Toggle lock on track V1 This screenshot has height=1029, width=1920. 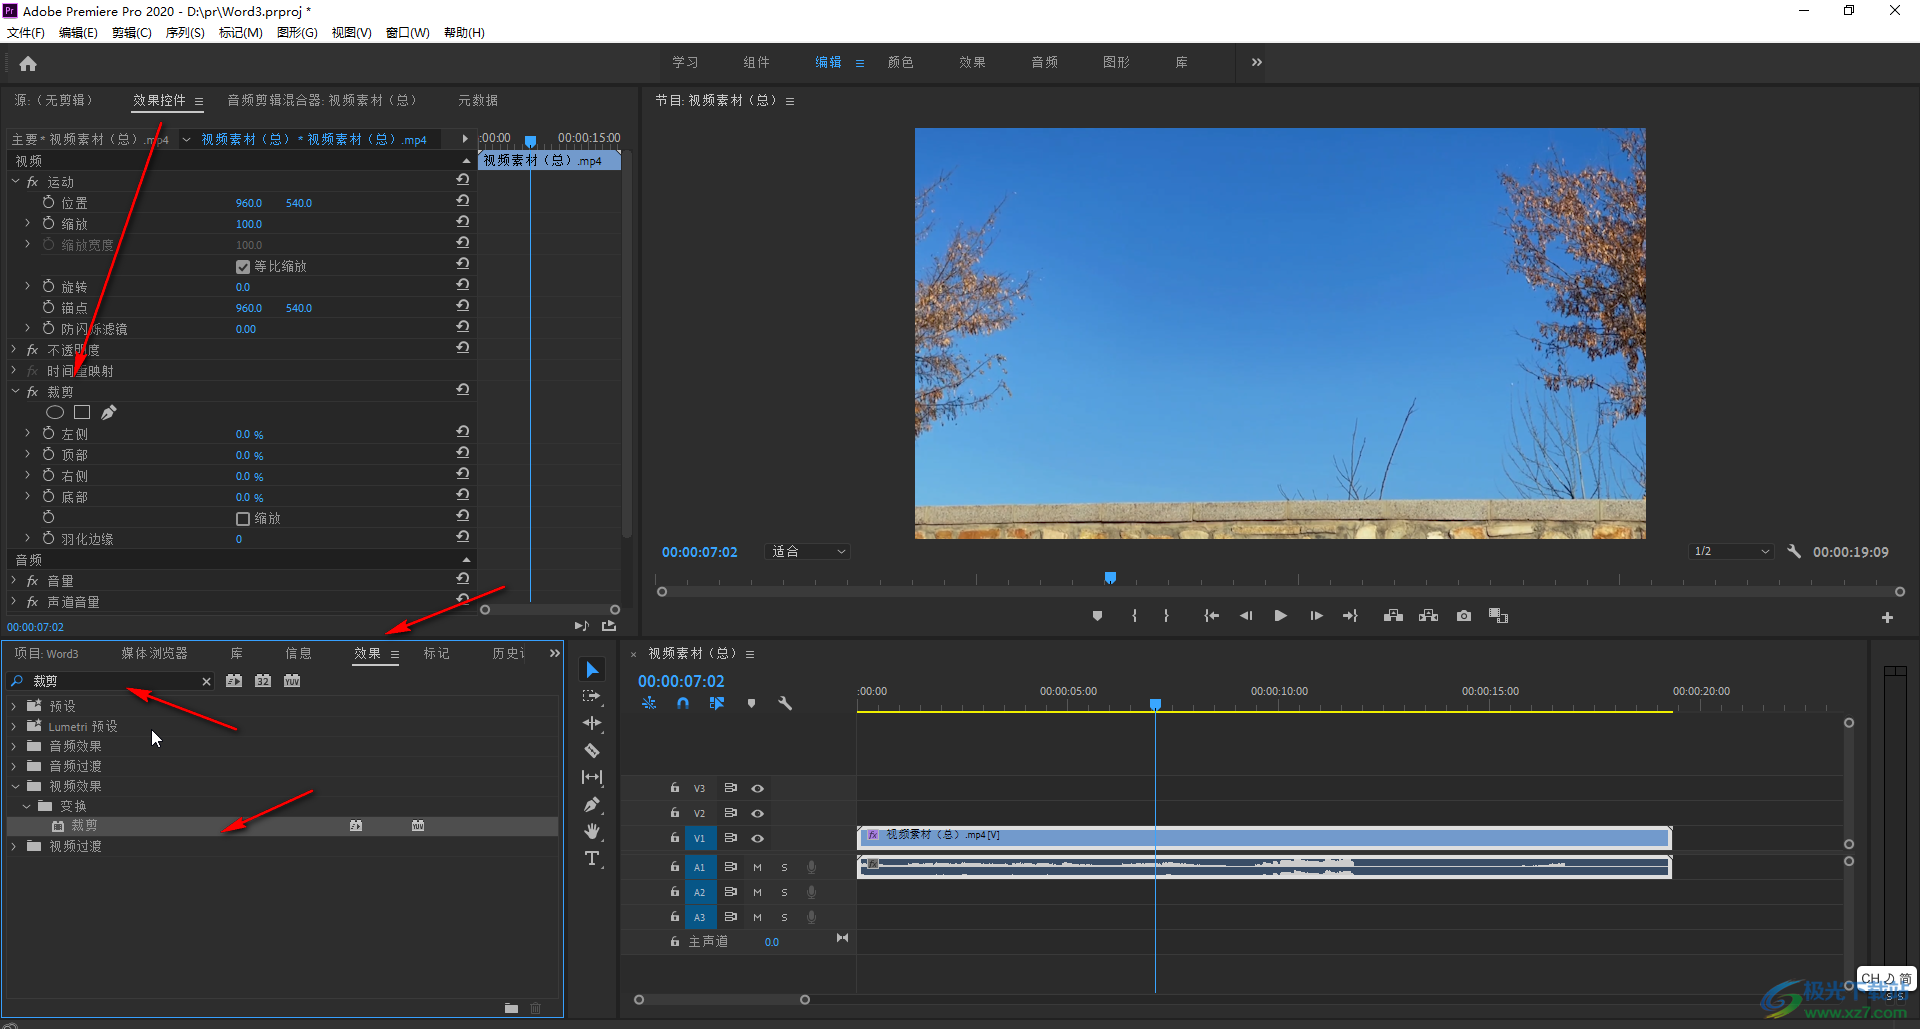click(x=675, y=838)
